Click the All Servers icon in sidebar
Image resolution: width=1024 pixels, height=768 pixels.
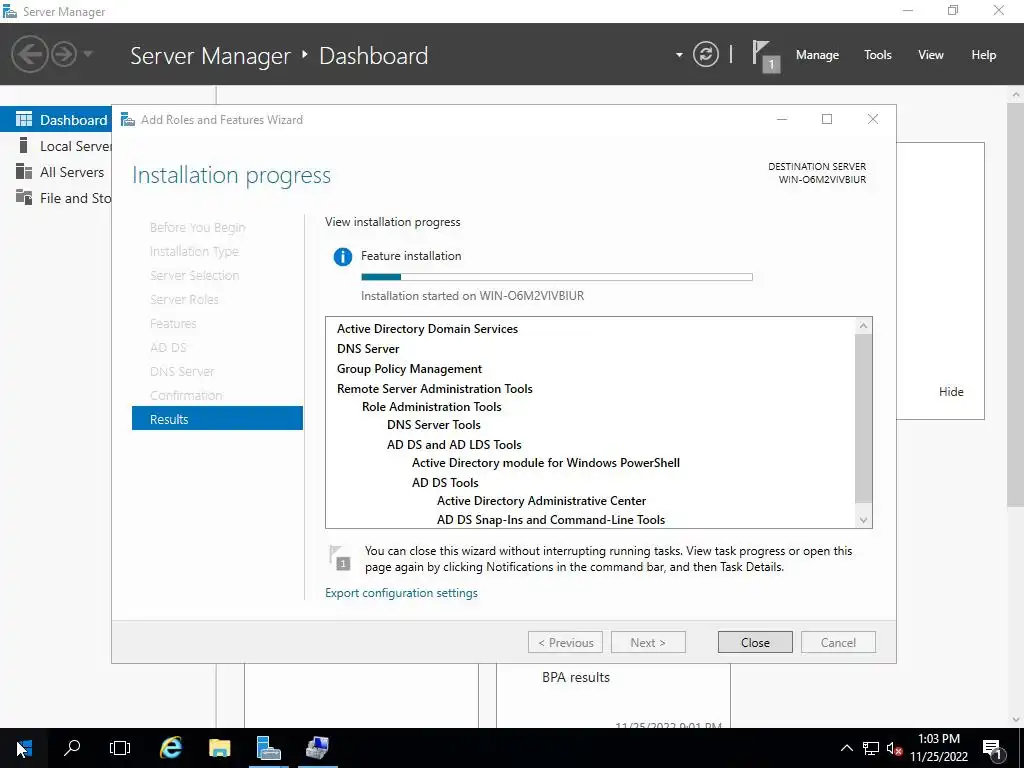click(24, 171)
